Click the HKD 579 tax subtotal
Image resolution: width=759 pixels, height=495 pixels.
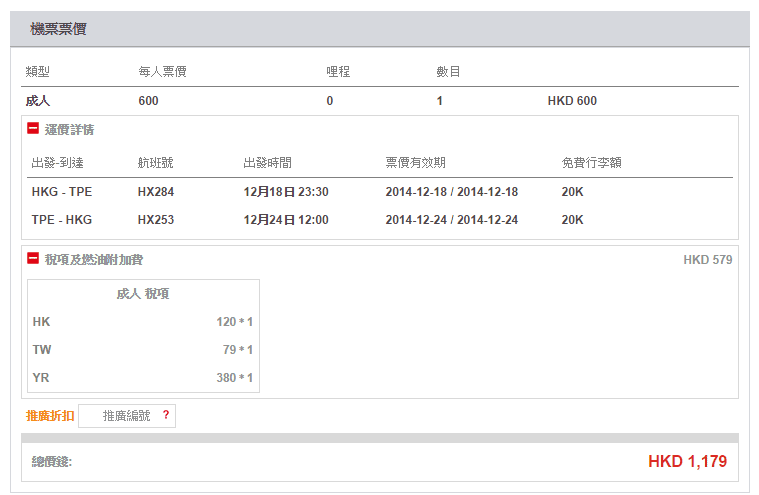[708, 260]
